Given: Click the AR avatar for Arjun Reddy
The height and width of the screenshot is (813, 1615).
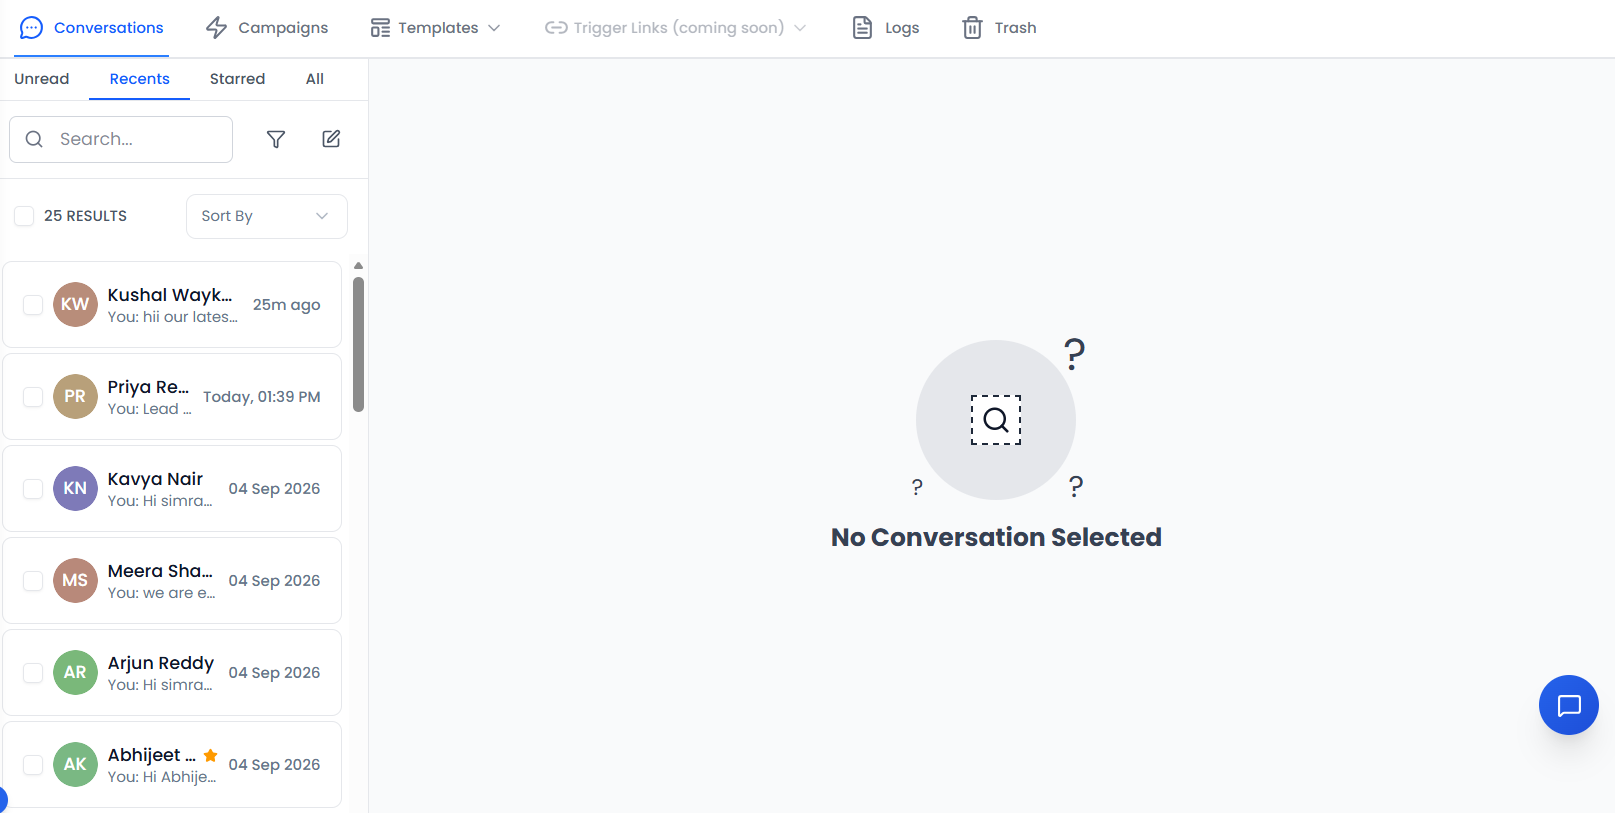Looking at the screenshot, I should tap(75, 672).
